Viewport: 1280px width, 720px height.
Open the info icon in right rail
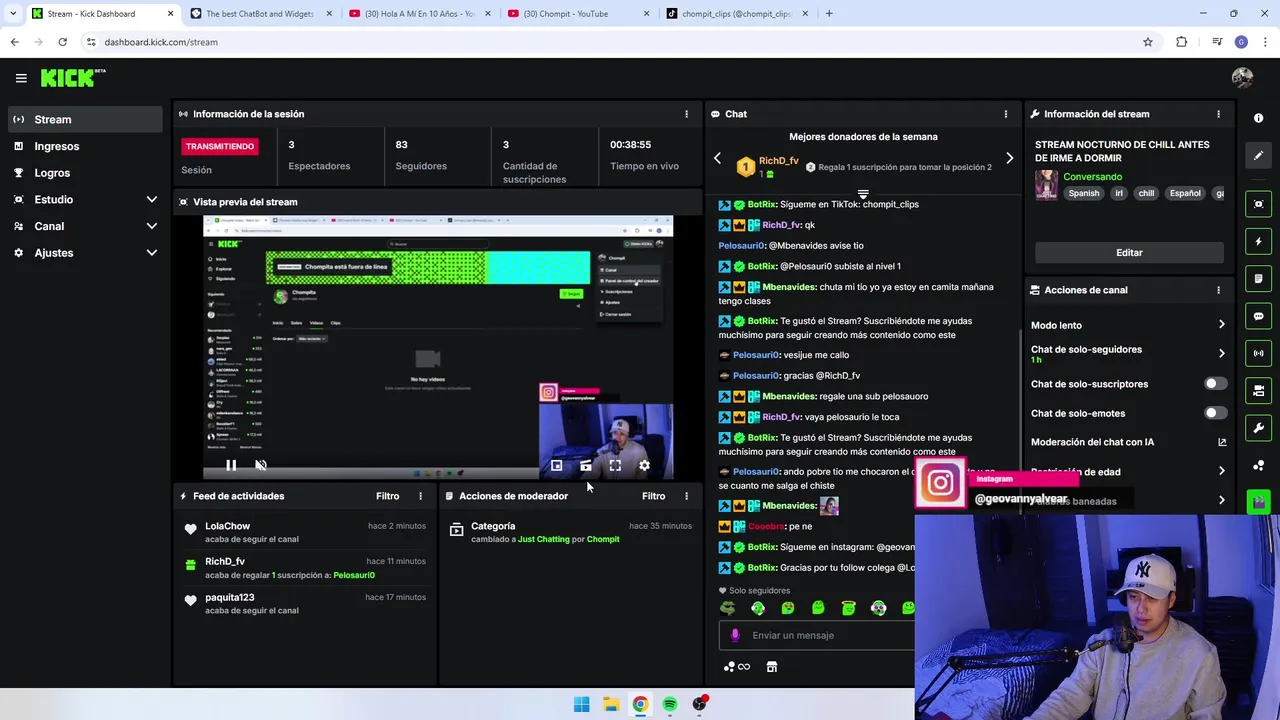pyautogui.click(x=1258, y=118)
